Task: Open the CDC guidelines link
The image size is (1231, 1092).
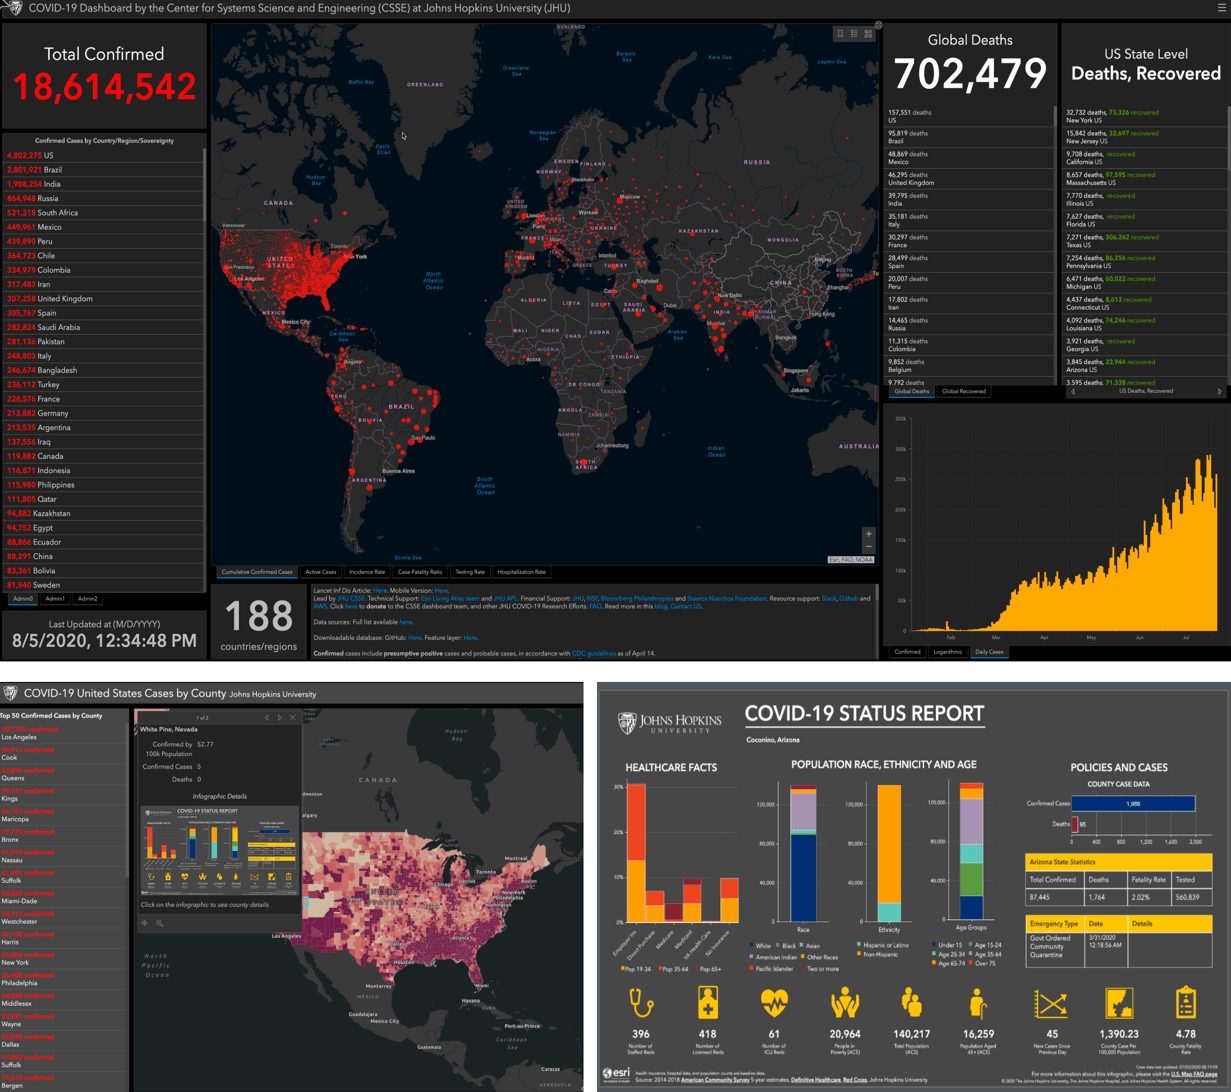Action: (x=592, y=652)
